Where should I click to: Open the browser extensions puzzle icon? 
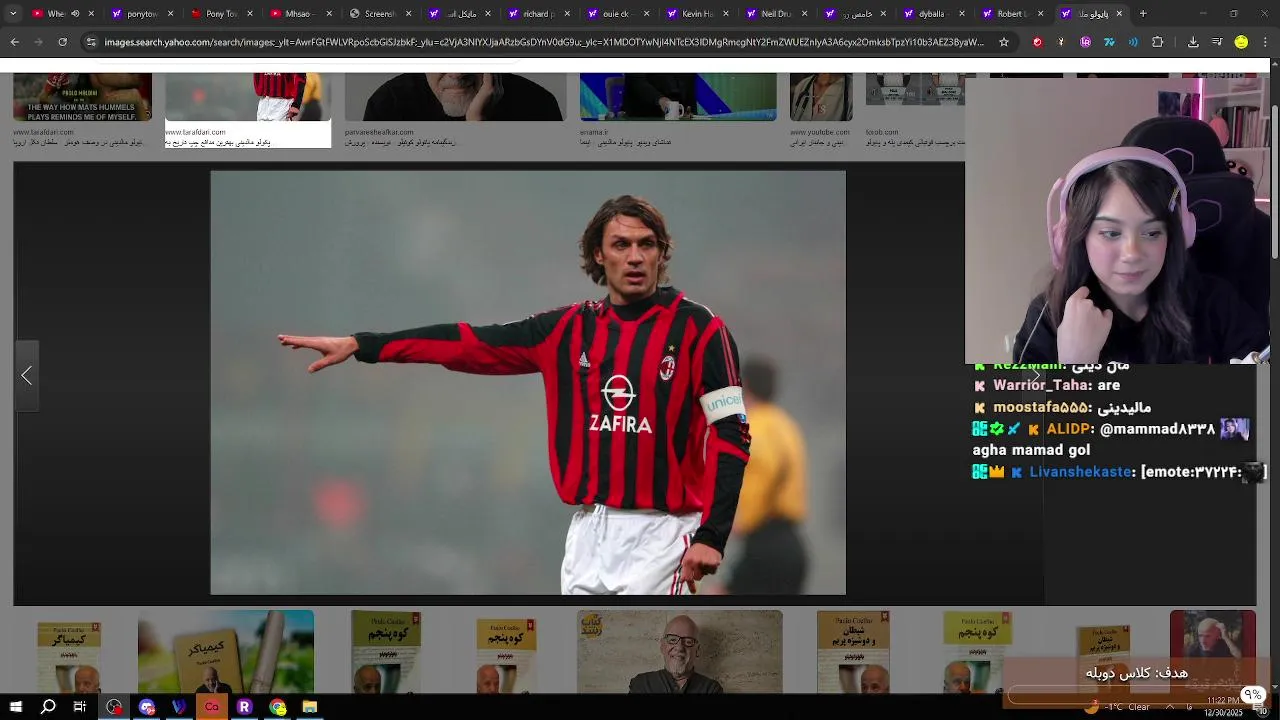(1157, 42)
